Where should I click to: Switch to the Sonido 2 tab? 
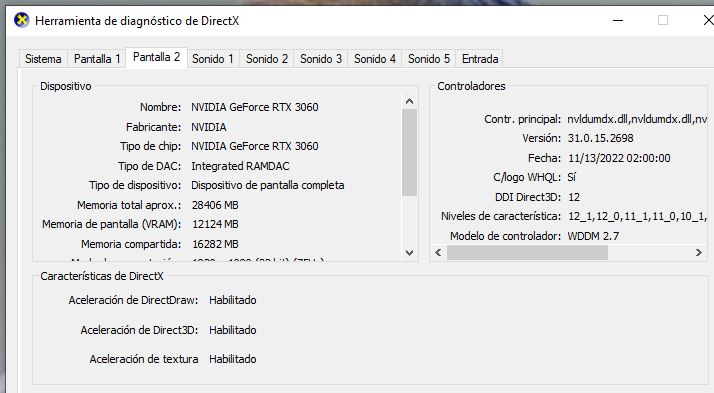(267, 59)
